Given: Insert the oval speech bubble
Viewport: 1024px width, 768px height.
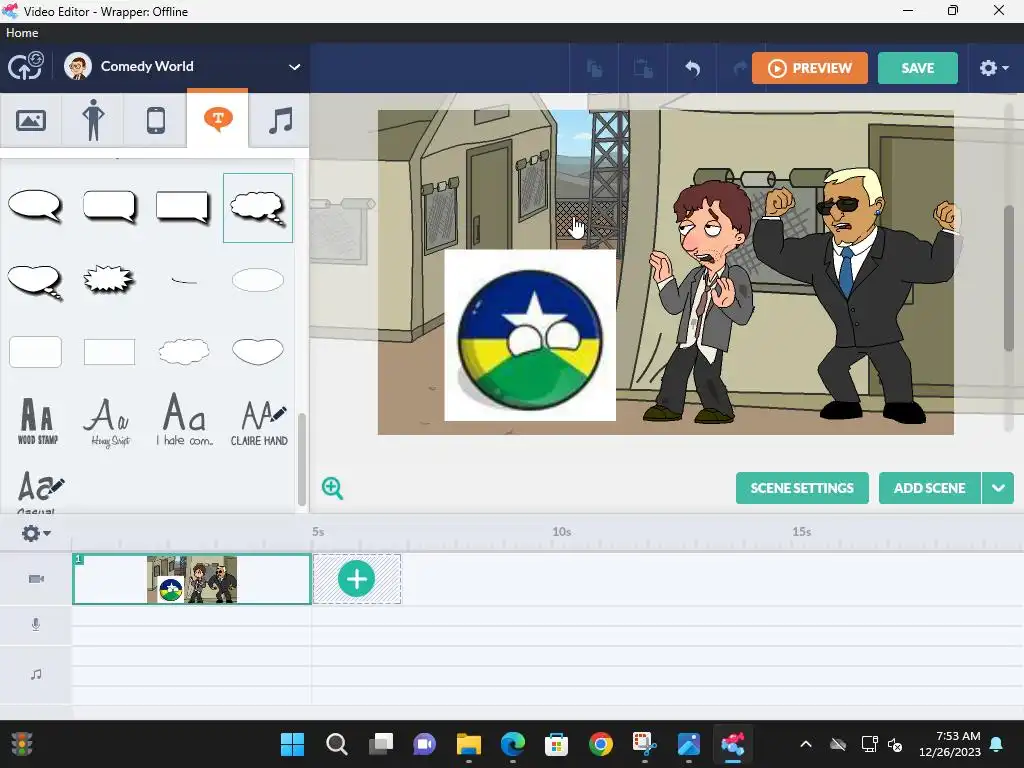Looking at the screenshot, I should coord(35,207).
